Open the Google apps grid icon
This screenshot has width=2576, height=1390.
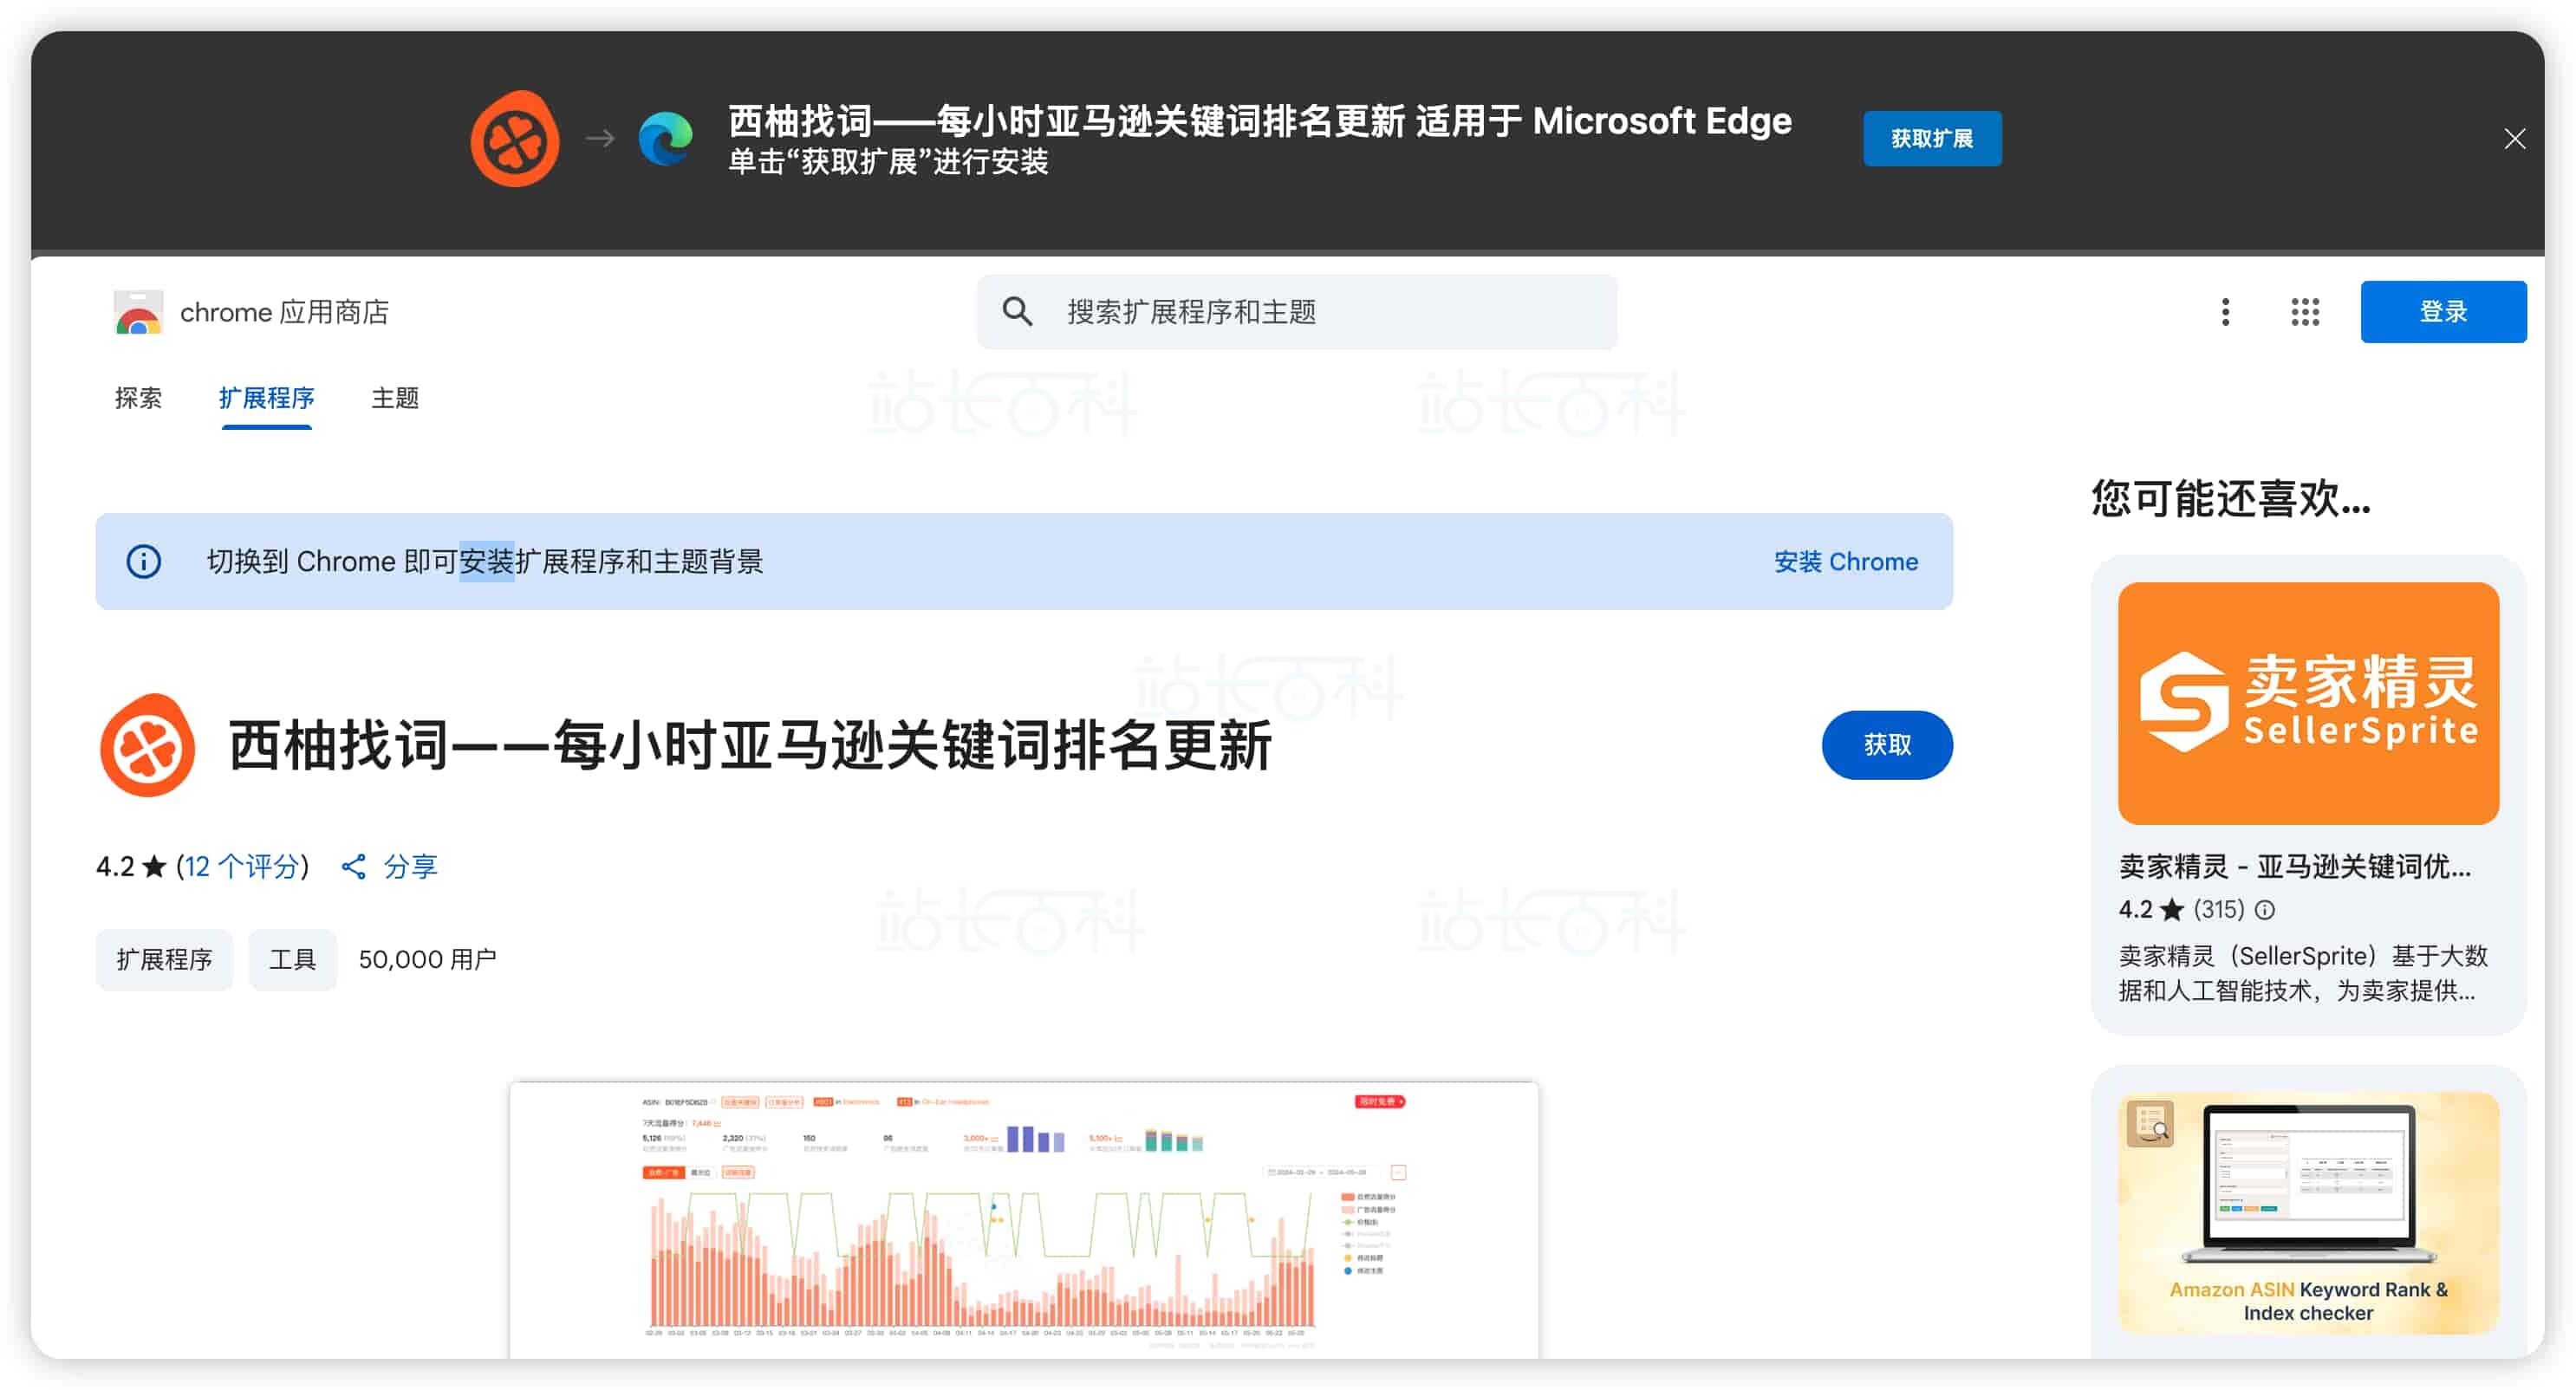tap(2305, 312)
